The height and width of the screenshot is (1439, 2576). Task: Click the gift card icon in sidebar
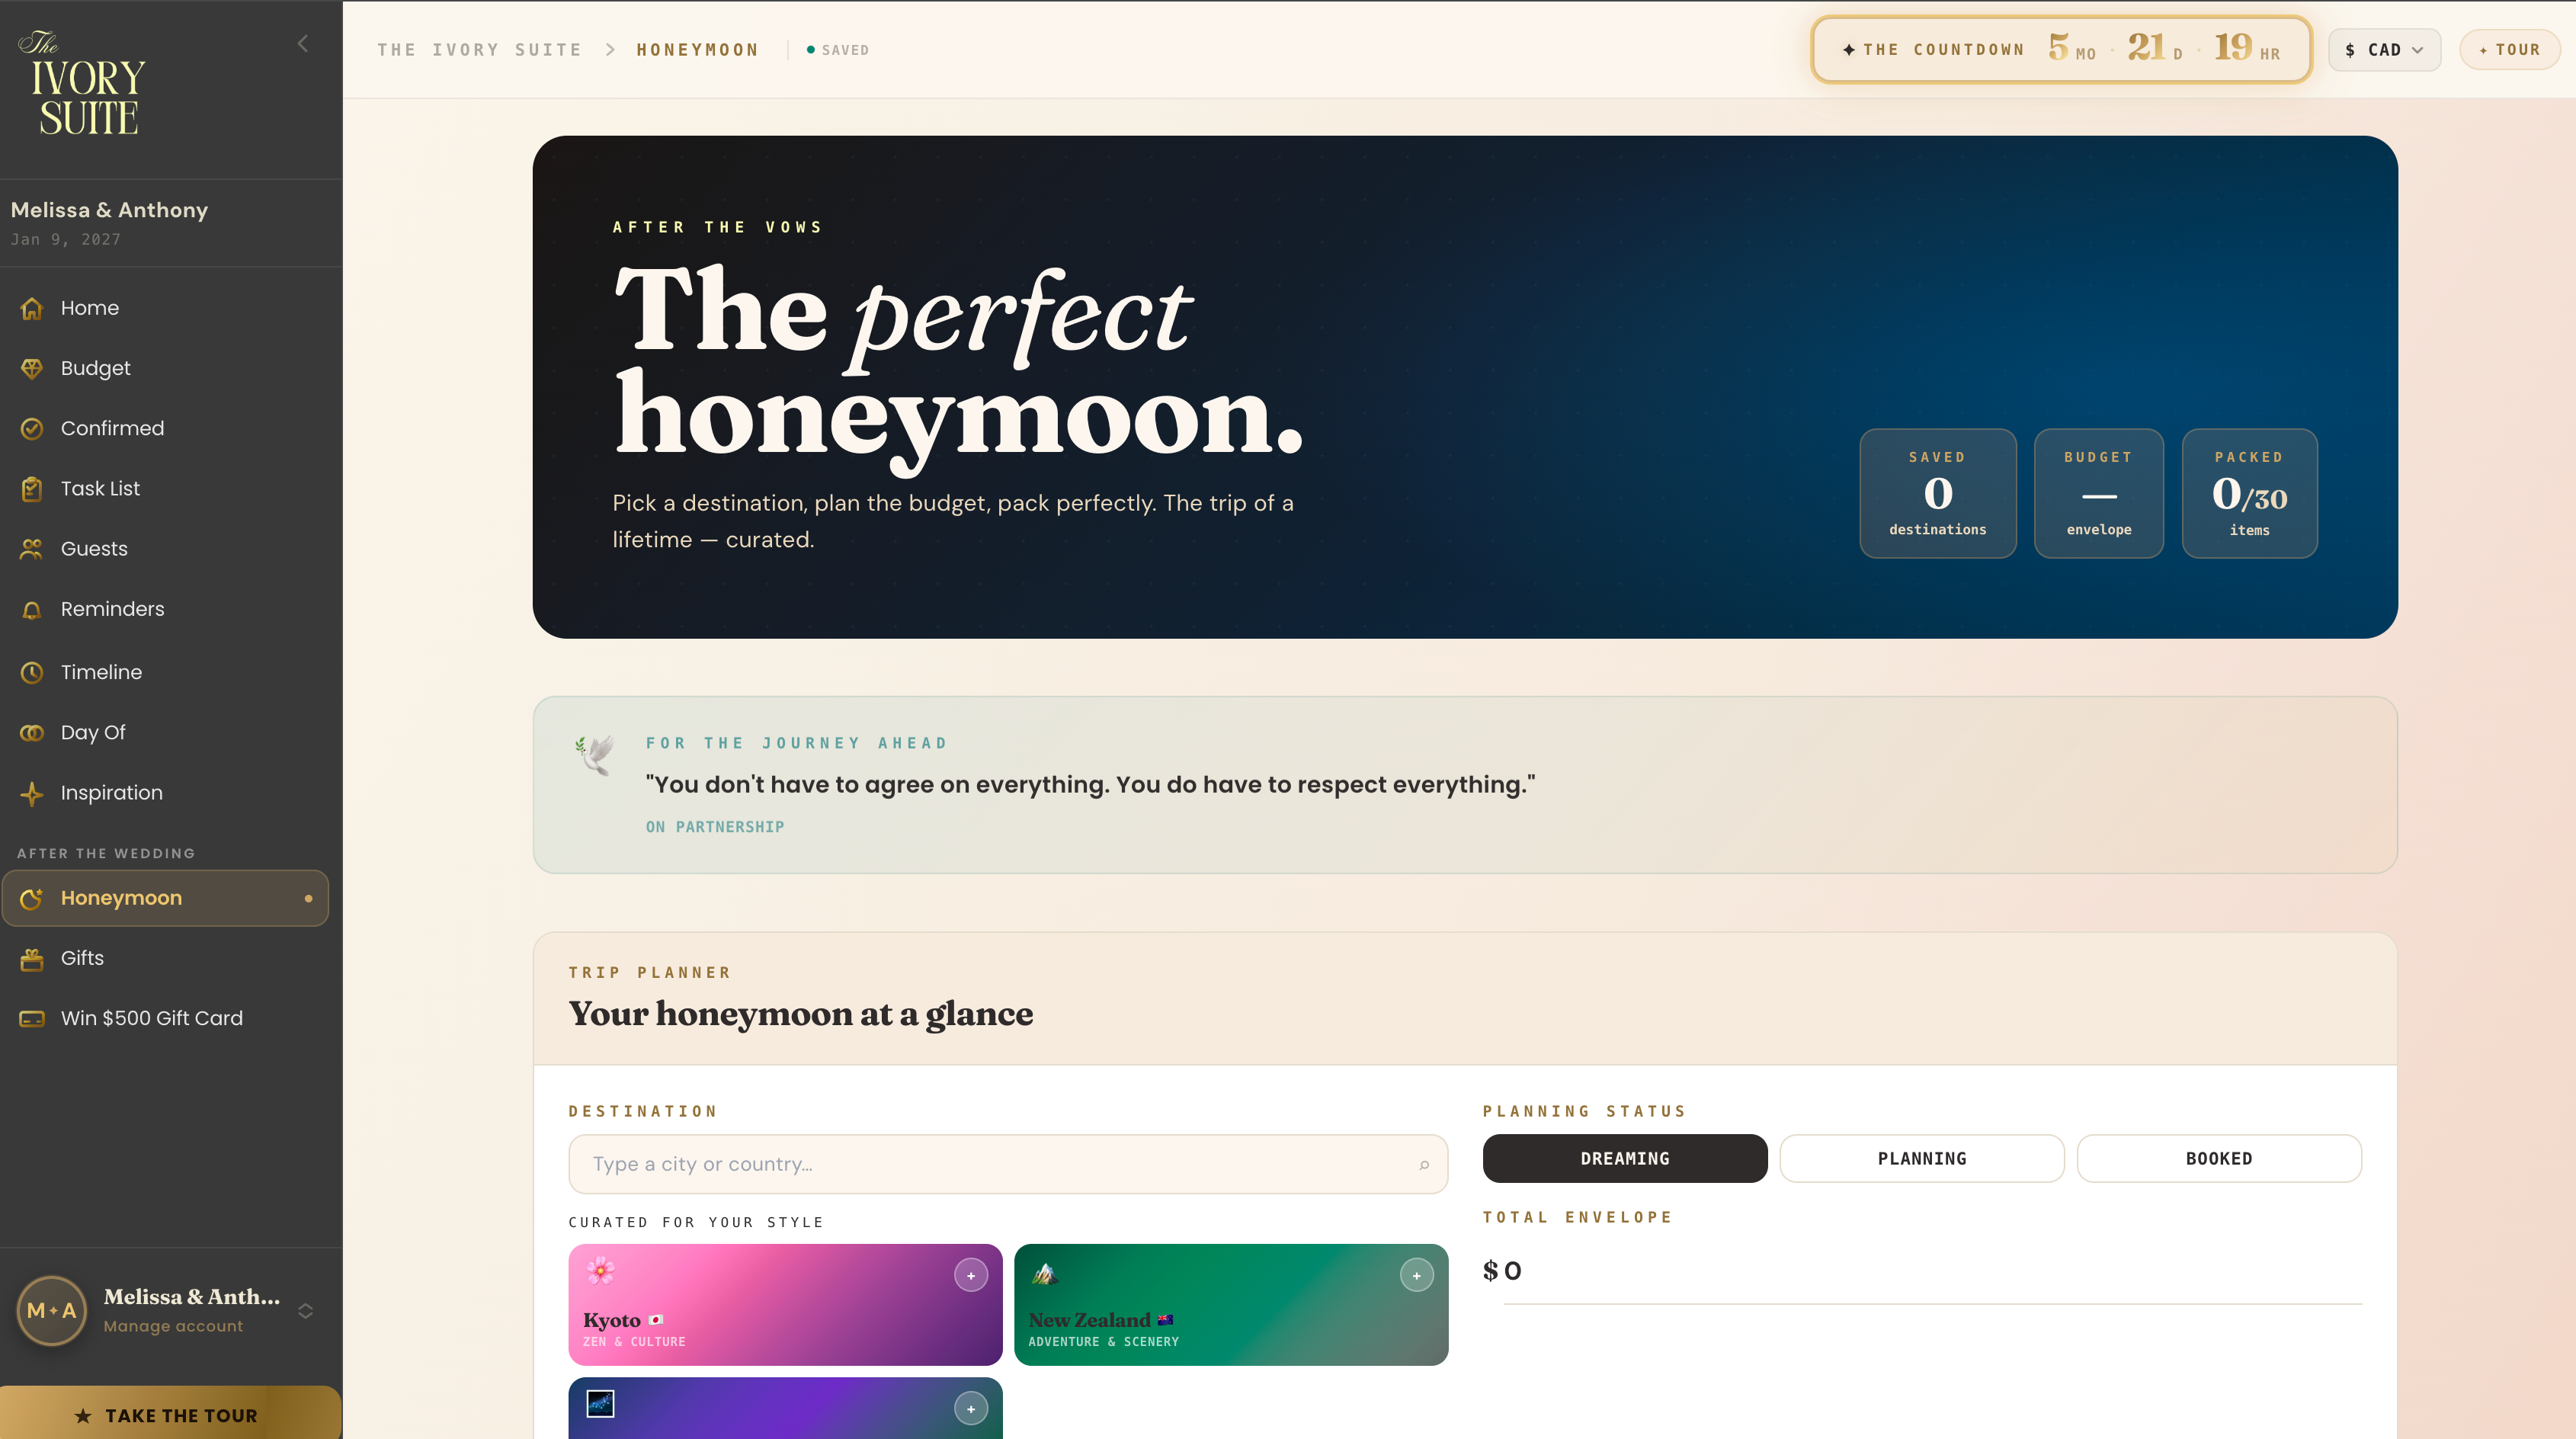[x=32, y=1018]
